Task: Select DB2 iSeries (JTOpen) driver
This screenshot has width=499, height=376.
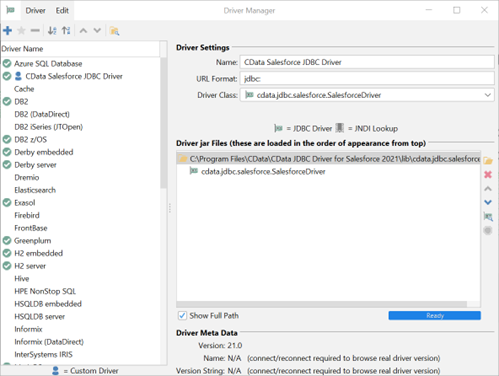Action: pyautogui.click(x=48, y=127)
